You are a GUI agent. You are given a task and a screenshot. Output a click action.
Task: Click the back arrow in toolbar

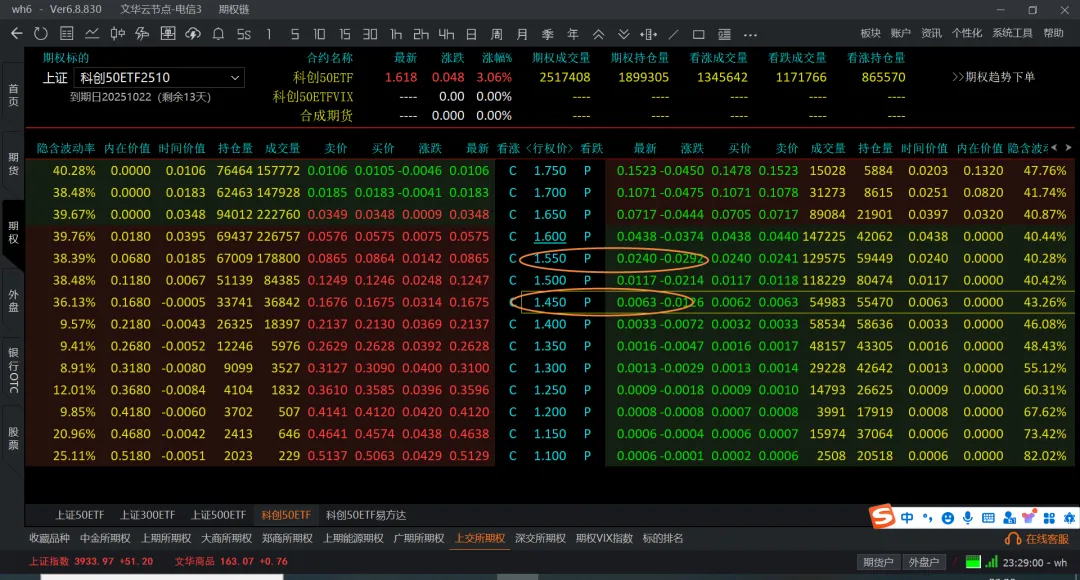tap(17, 33)
